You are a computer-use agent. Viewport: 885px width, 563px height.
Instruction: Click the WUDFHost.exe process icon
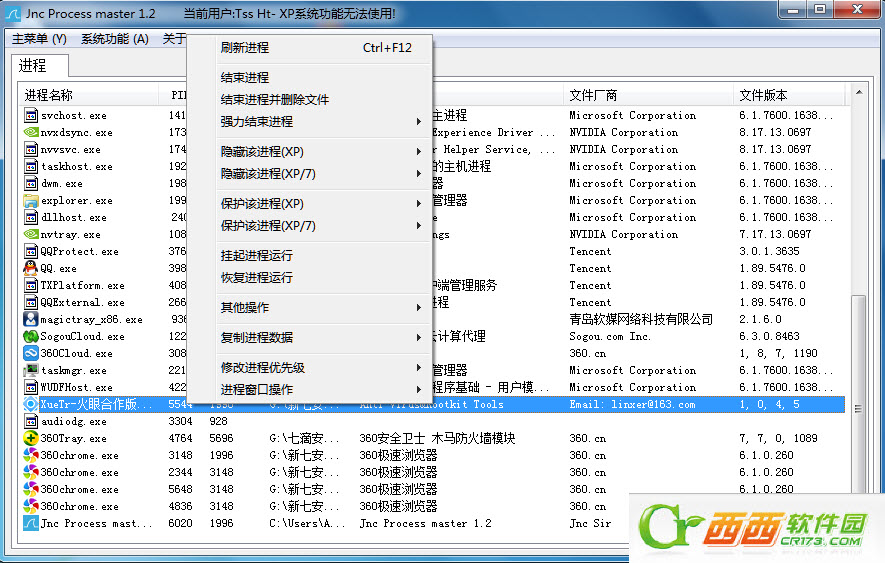(30, 387)
